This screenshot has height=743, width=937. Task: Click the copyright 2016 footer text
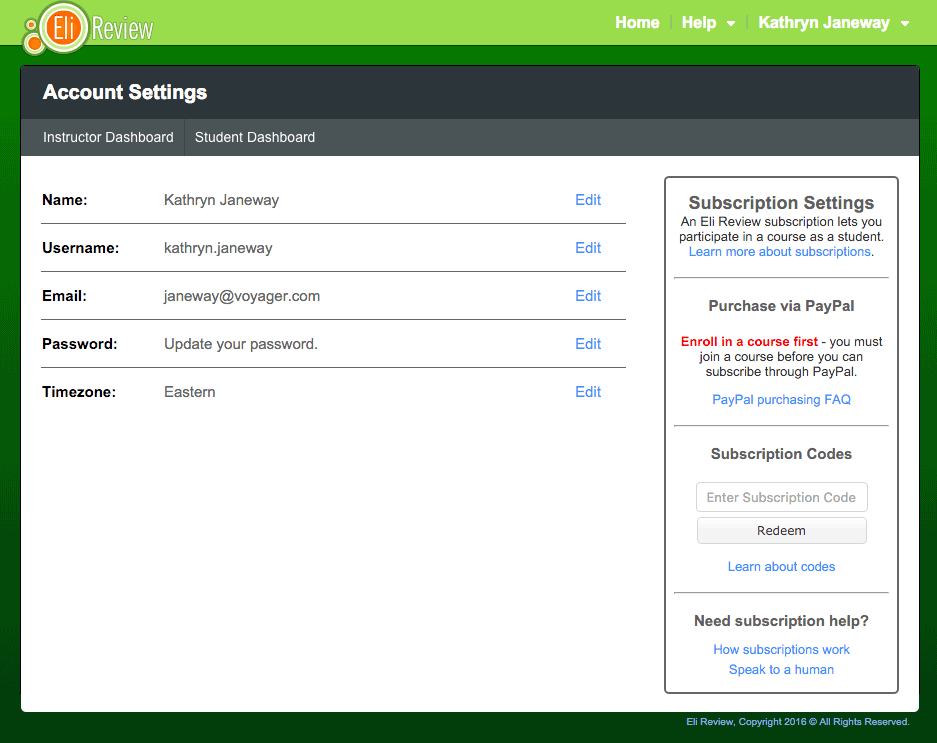pyautogui.click(x=798, y=722)
